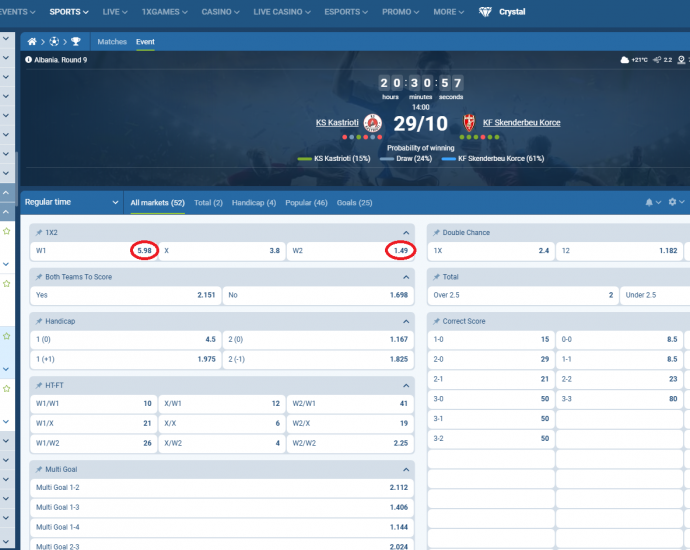Open LIVE CASINO menu
This screenshot has width=690, height=550.
pos(282,12)
